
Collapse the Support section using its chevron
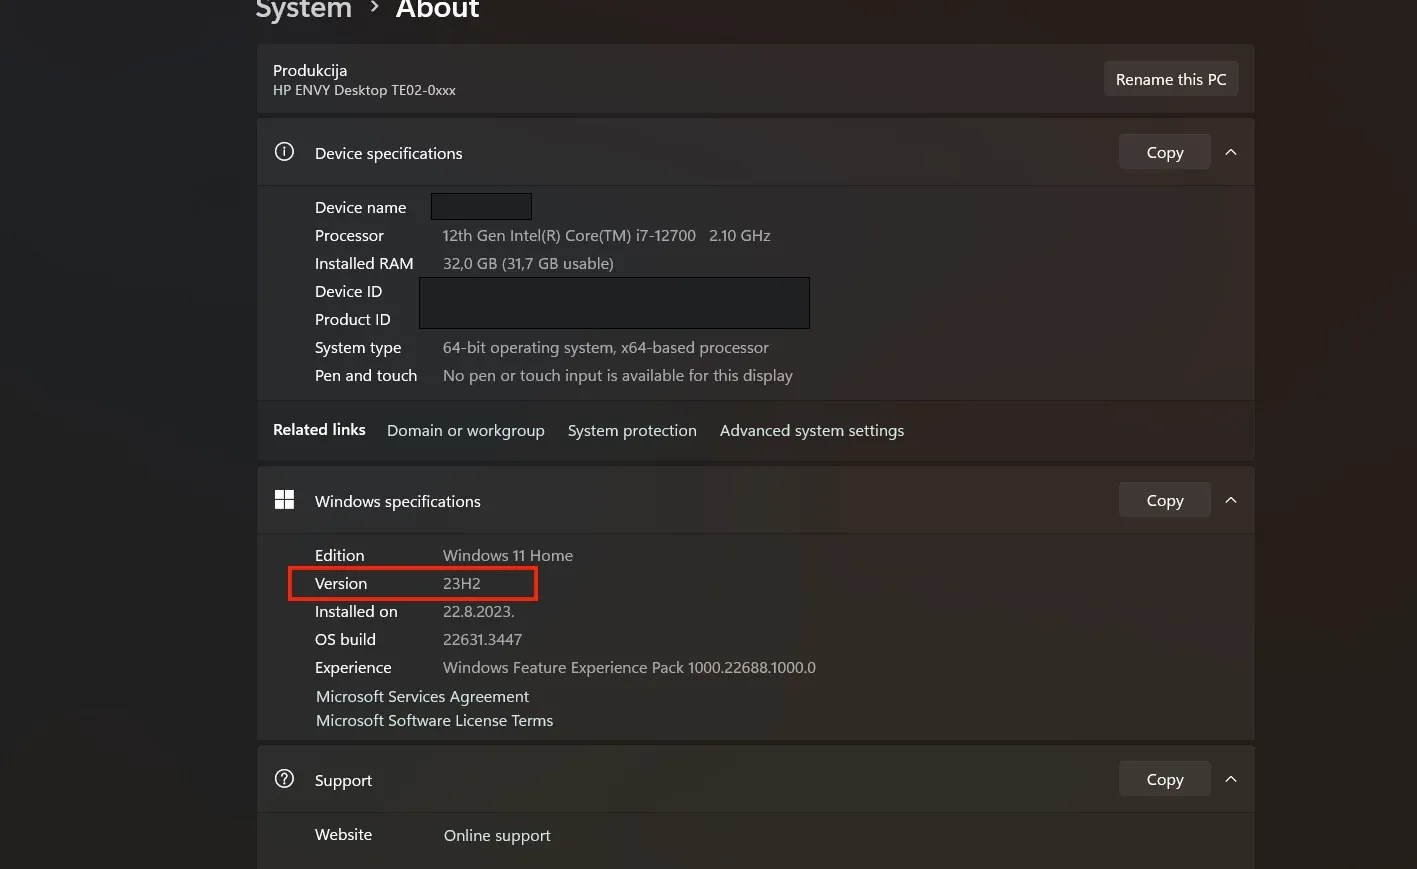pos(1231,779)
